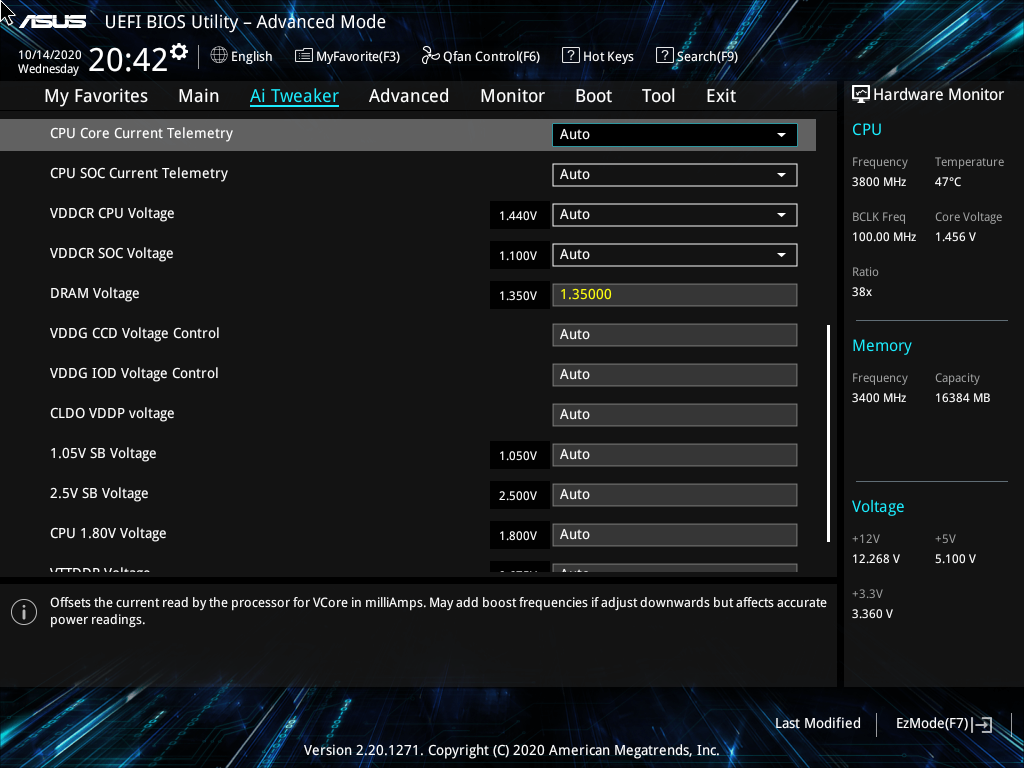
Task: Switch to Main tab
Action: point(199,96)
